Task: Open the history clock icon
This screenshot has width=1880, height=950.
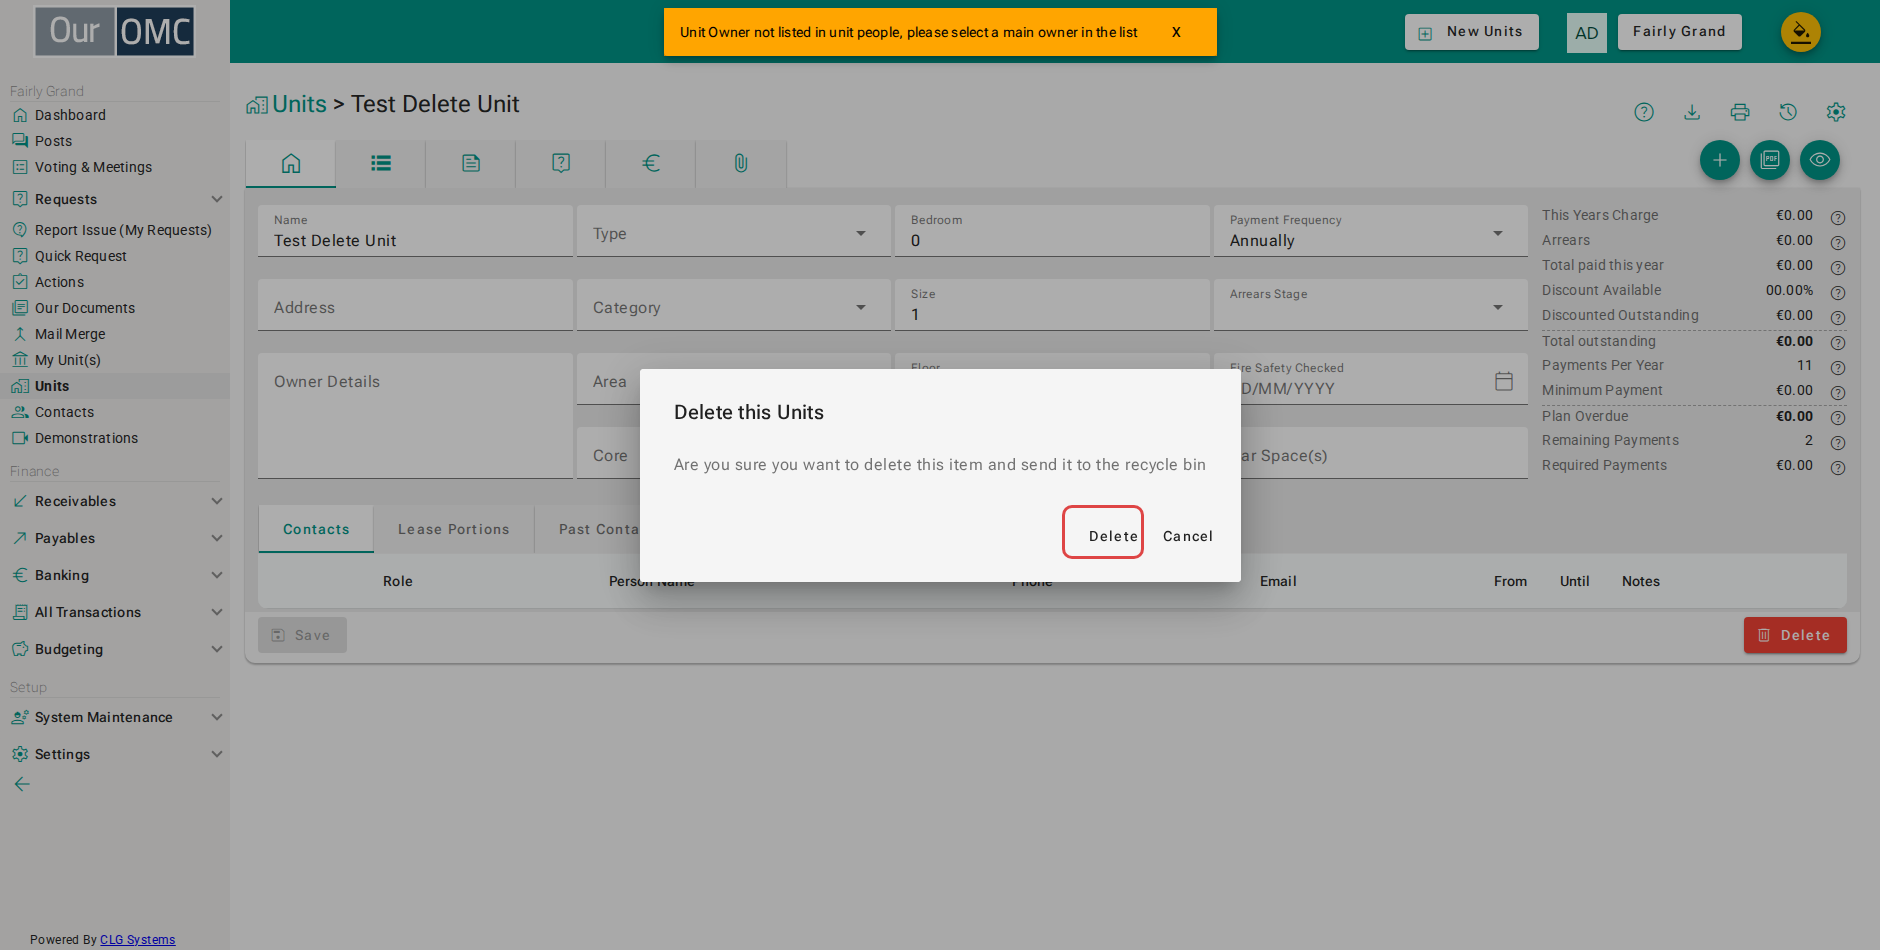Action: click(1788, 112)
